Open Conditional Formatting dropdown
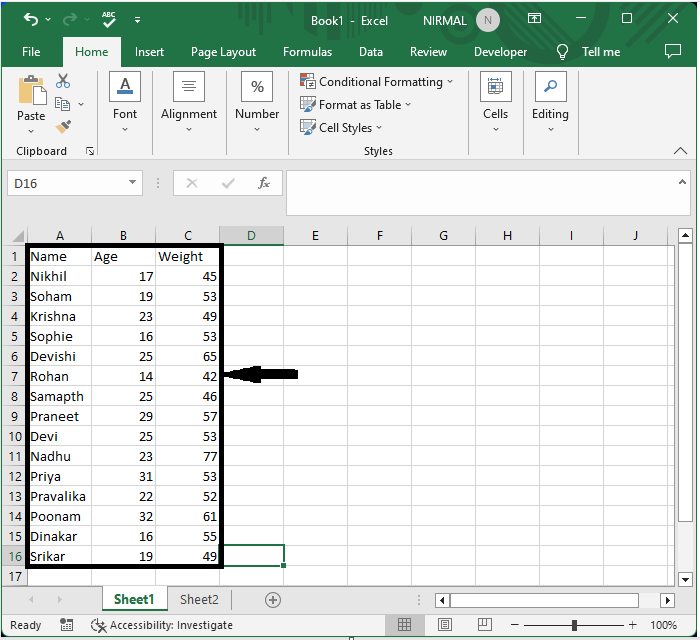700x640 pixels. [376, 82]
